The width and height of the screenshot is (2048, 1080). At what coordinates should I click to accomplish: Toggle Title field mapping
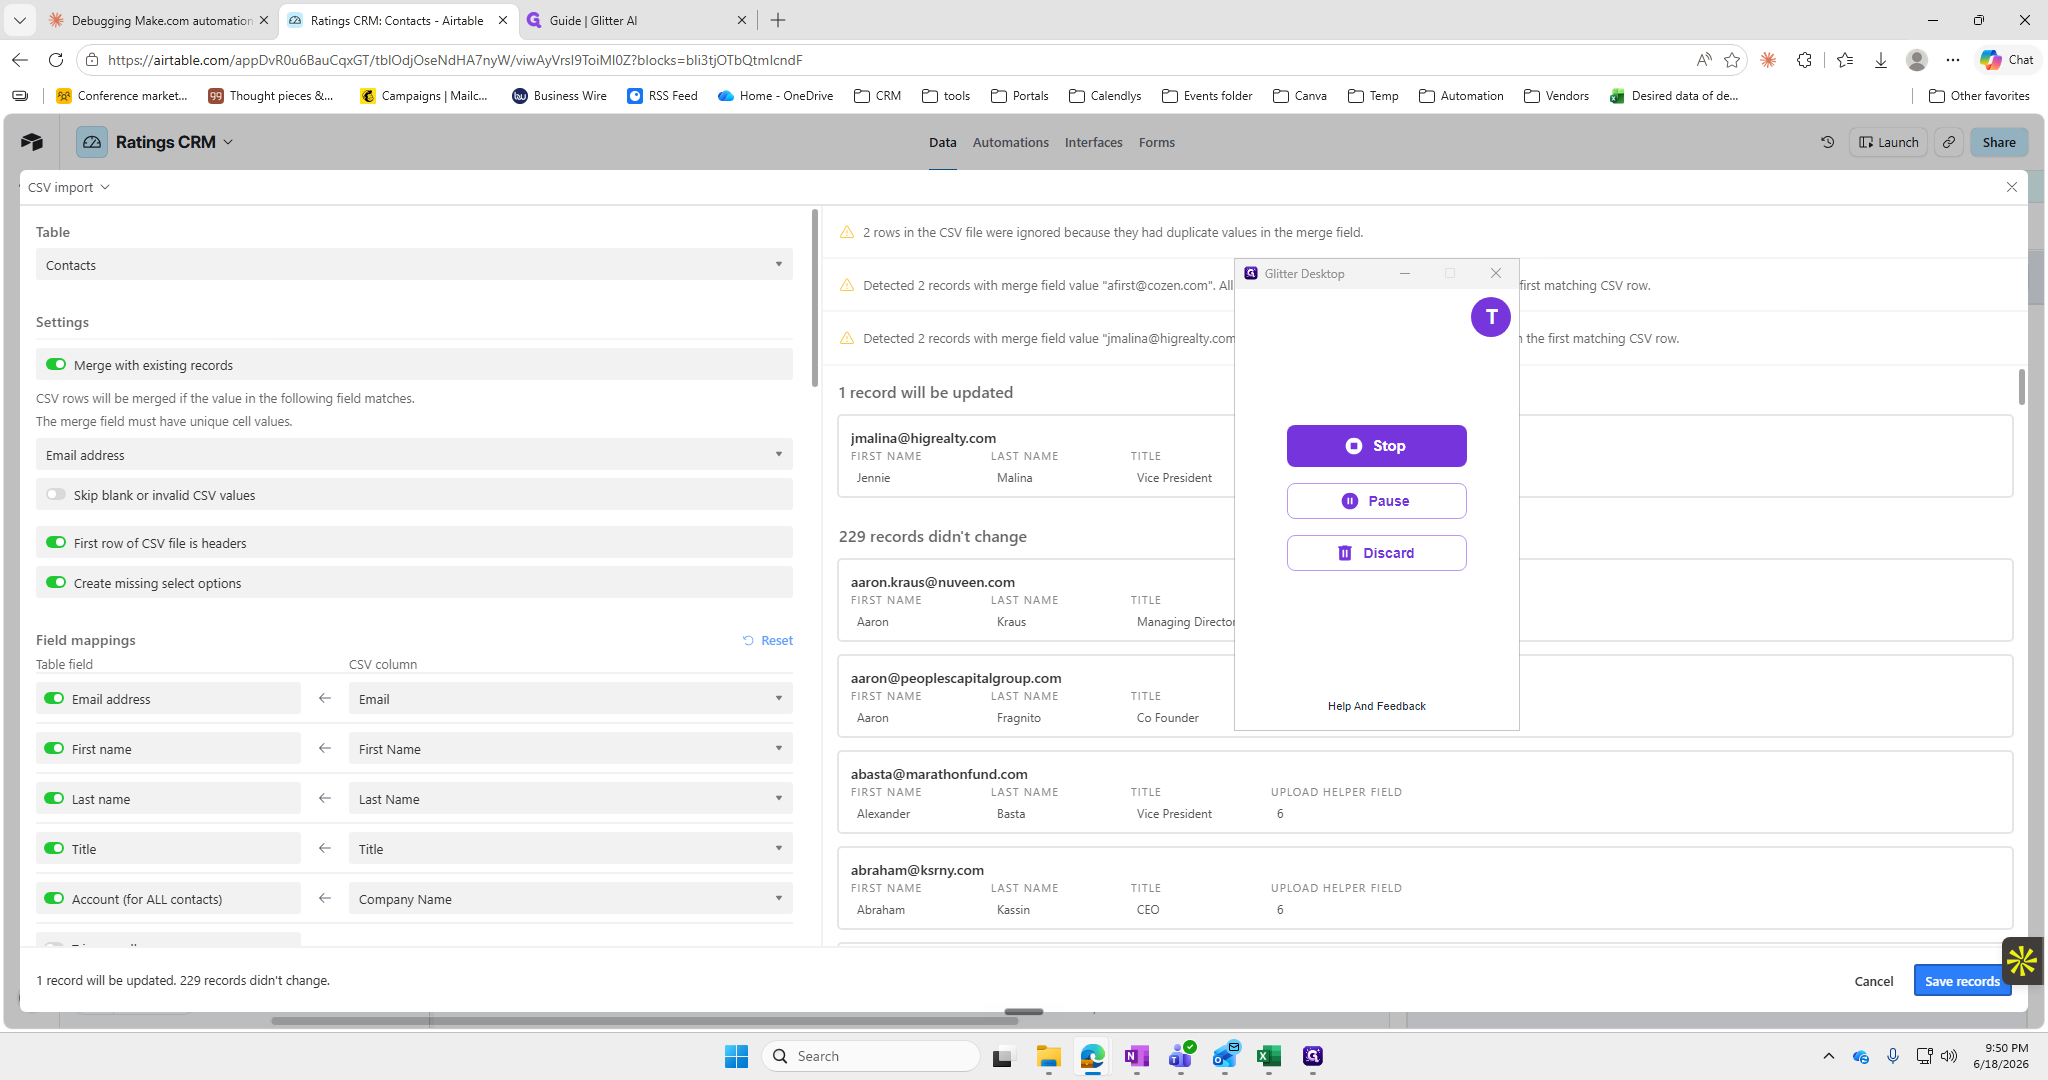coord(54,848)
